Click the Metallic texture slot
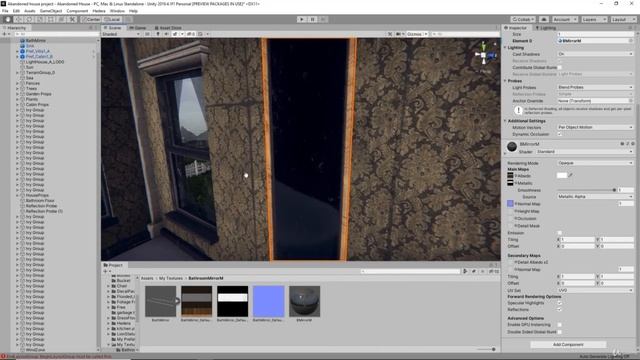640x360 pixels. click(510, 182)
